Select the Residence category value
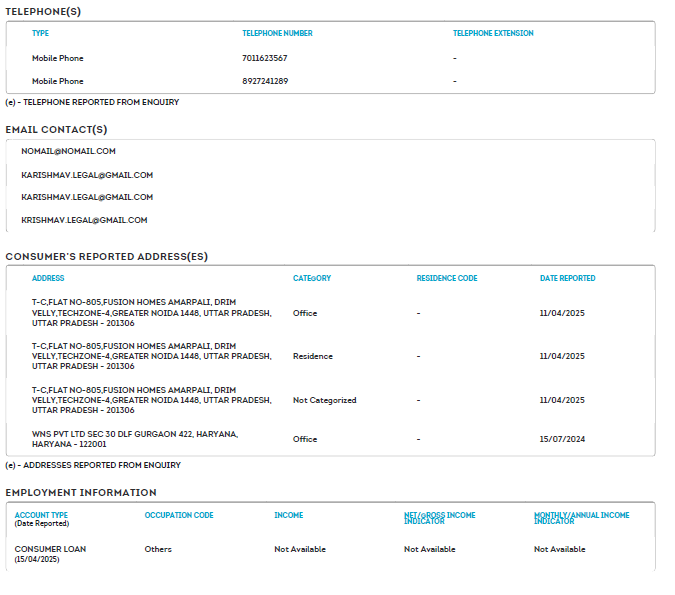 (x=312, y=356)
